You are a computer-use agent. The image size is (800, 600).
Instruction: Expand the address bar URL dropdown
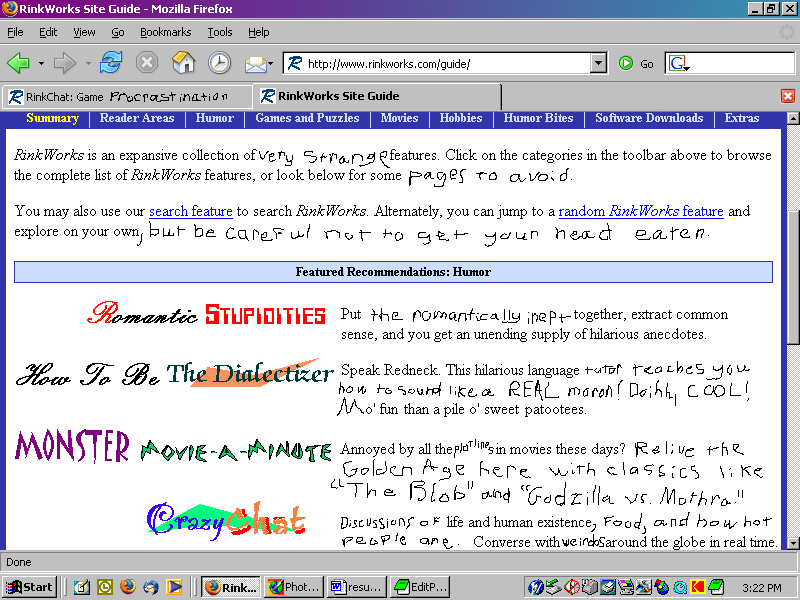(598, 63)
